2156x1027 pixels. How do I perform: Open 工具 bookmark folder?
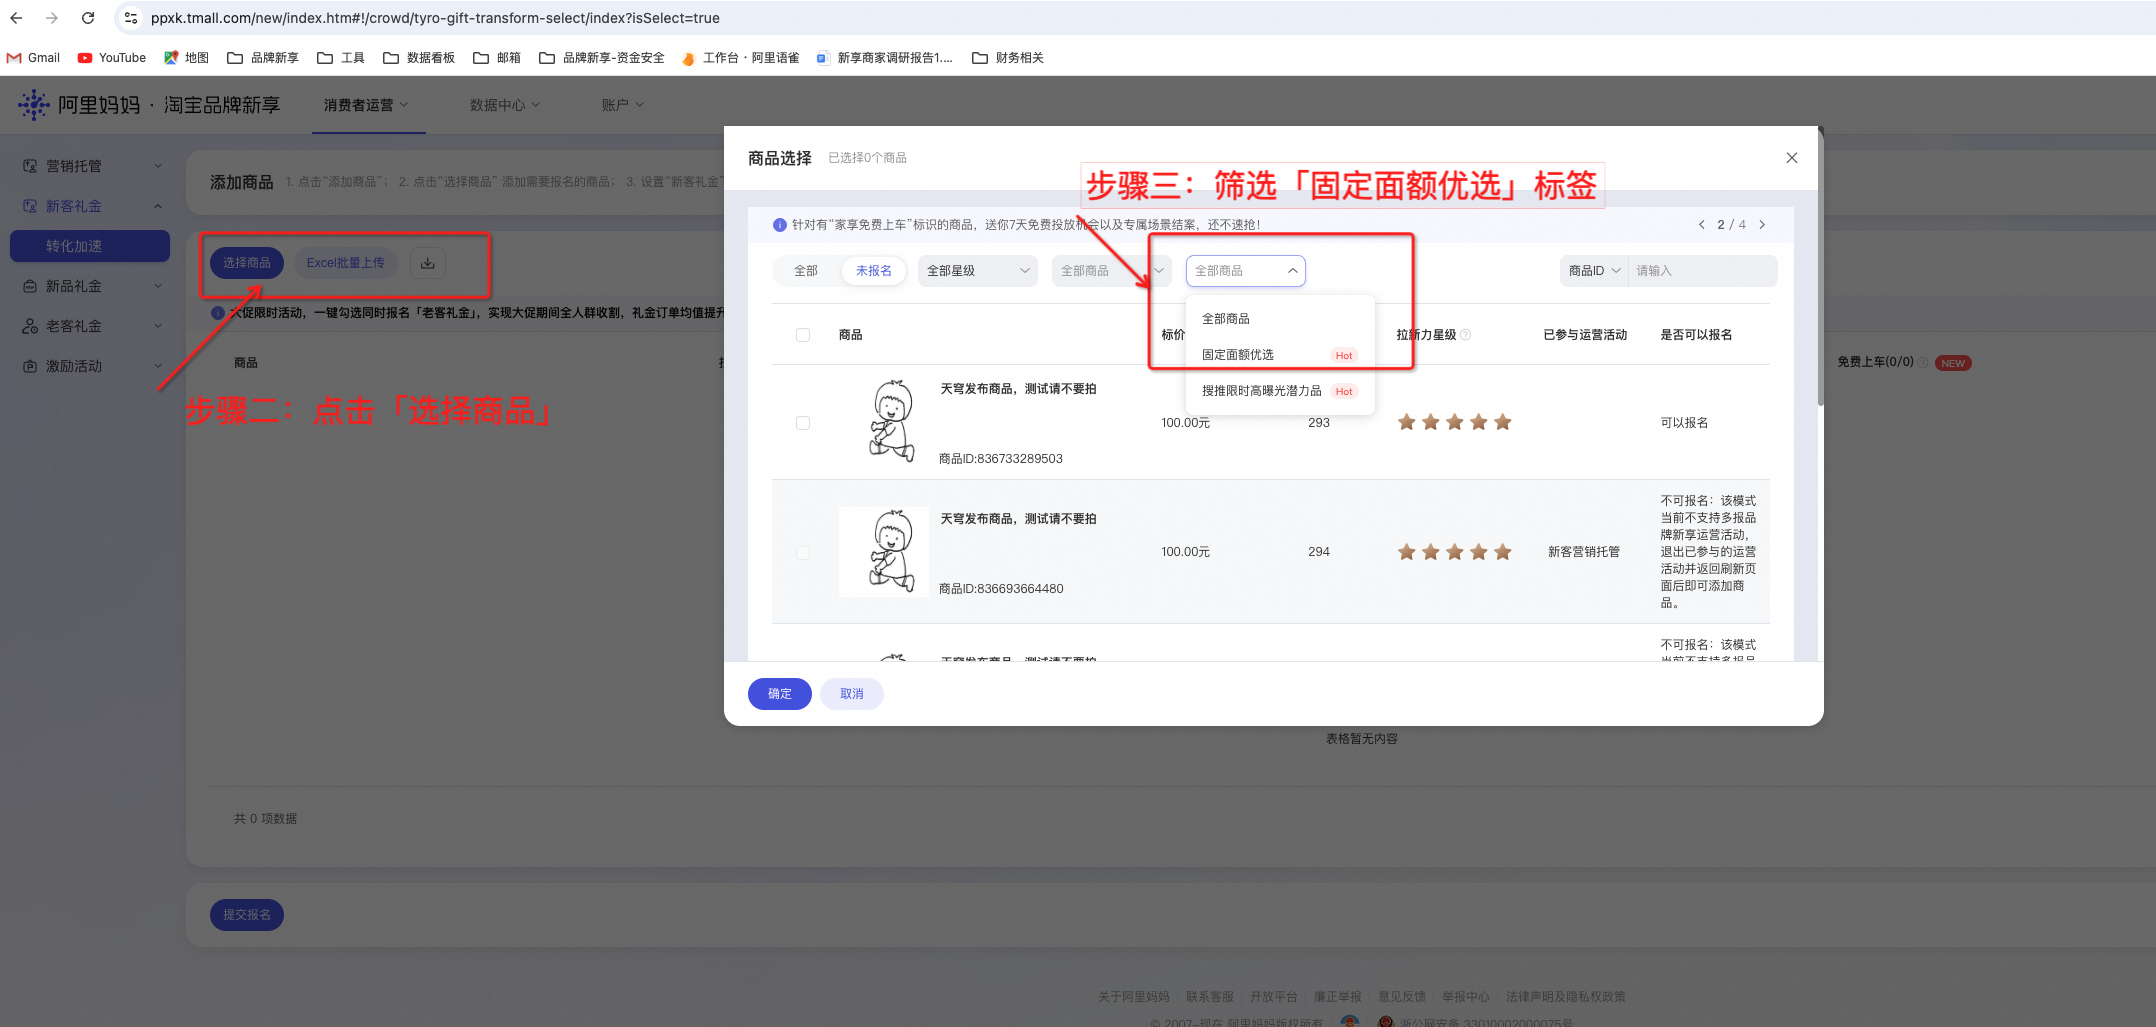(x=341, y=58)
